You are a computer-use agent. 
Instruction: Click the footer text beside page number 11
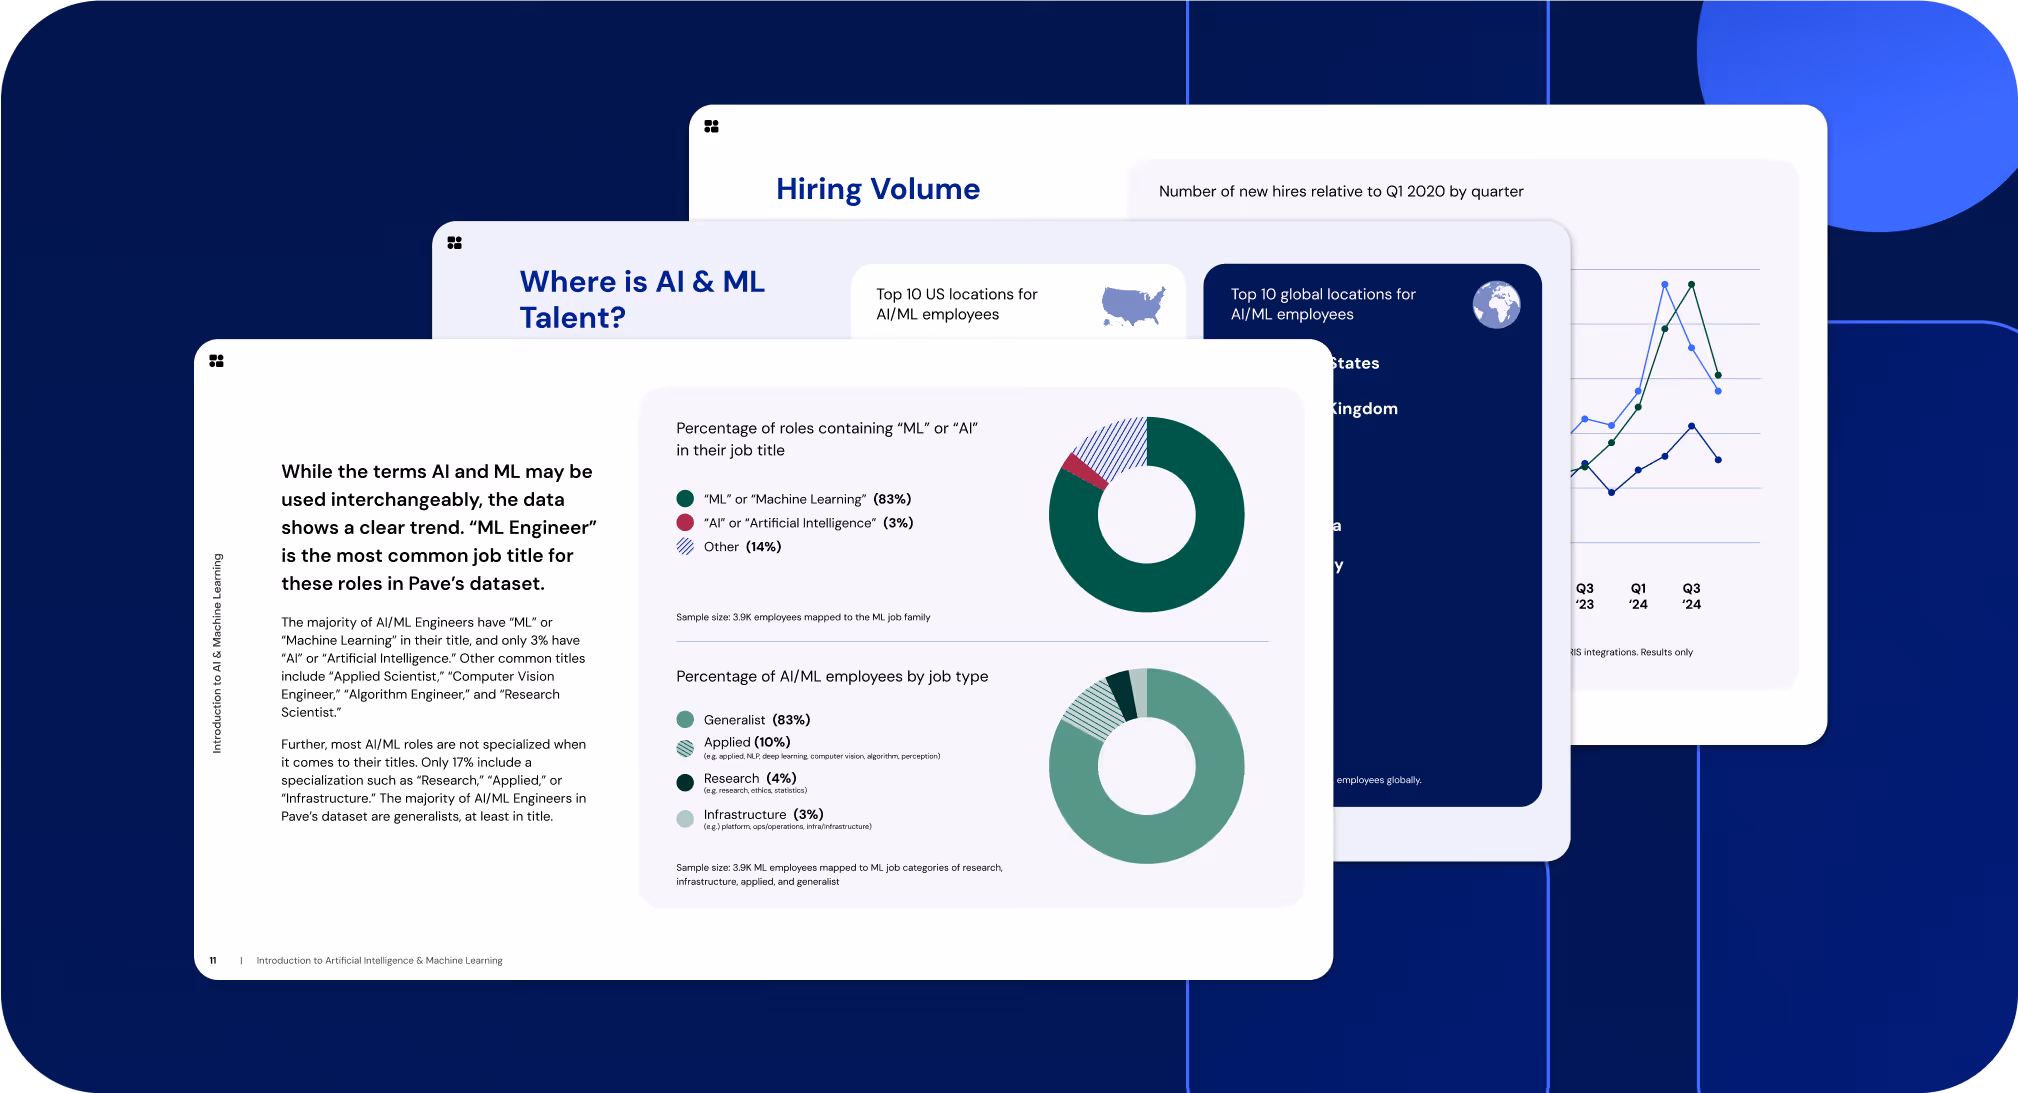379,961
